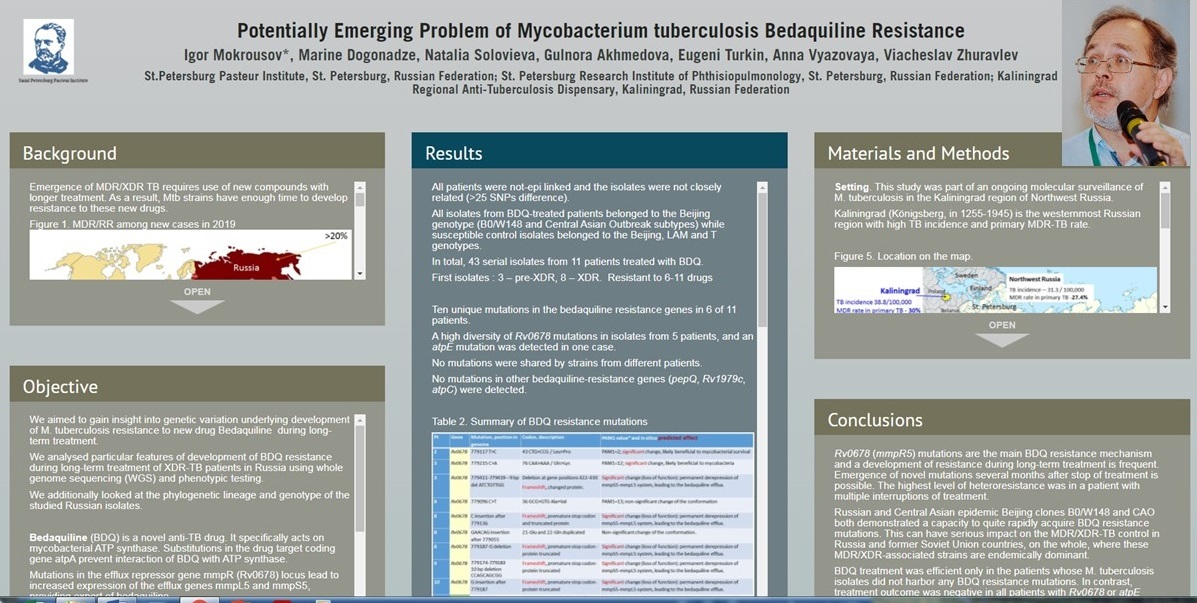Viewport: 1197px width, 603px height.
Task: Open Figure 5 Kaliningrad location map
Action: tap(995, 289)
